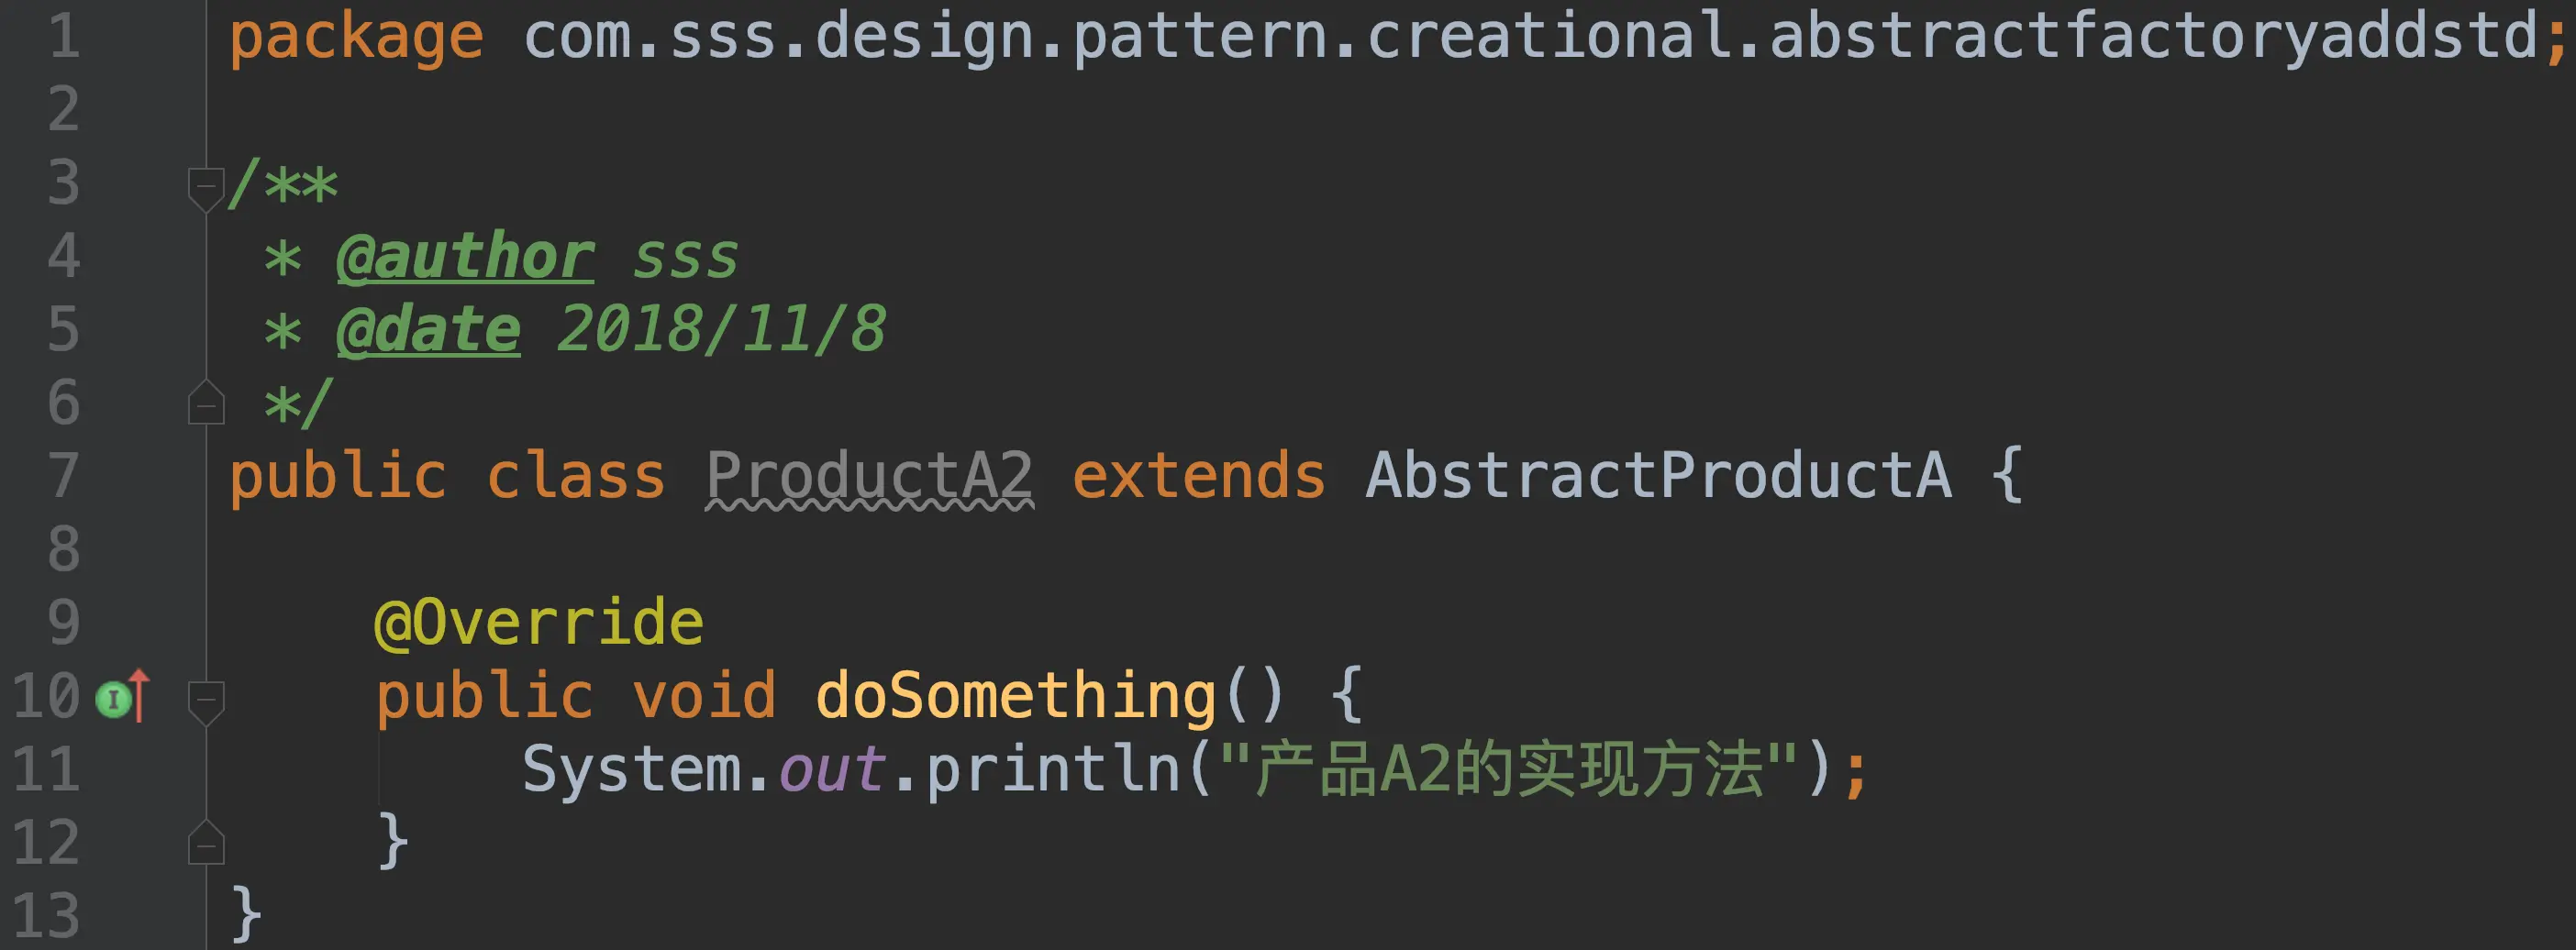Click line number 13 in the gutter
Screen dimensions: 2576x950
pyautogui.click(x=46, y=916)
